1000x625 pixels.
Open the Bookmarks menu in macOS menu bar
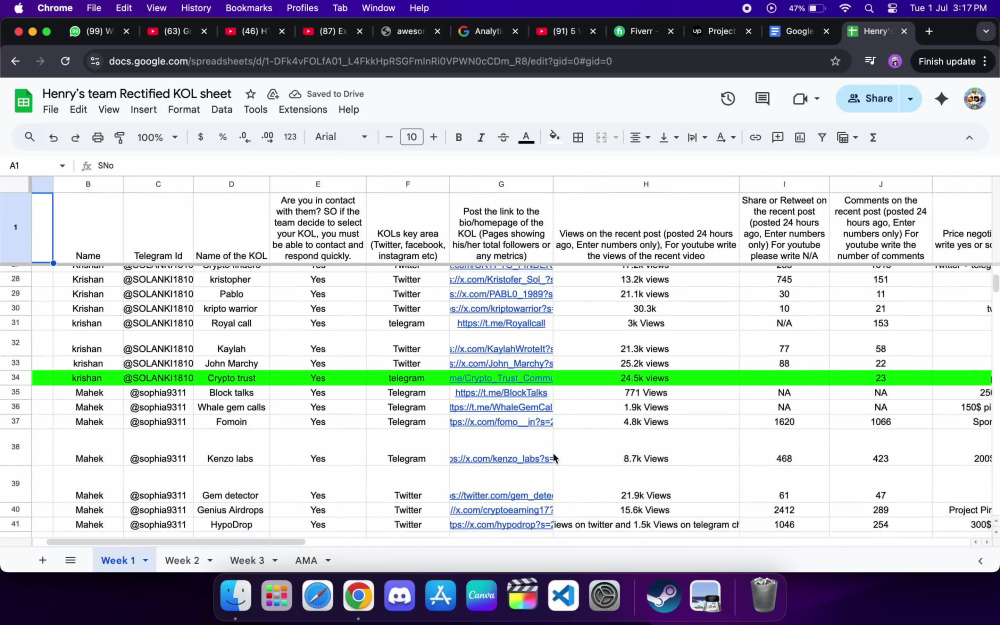249,8
